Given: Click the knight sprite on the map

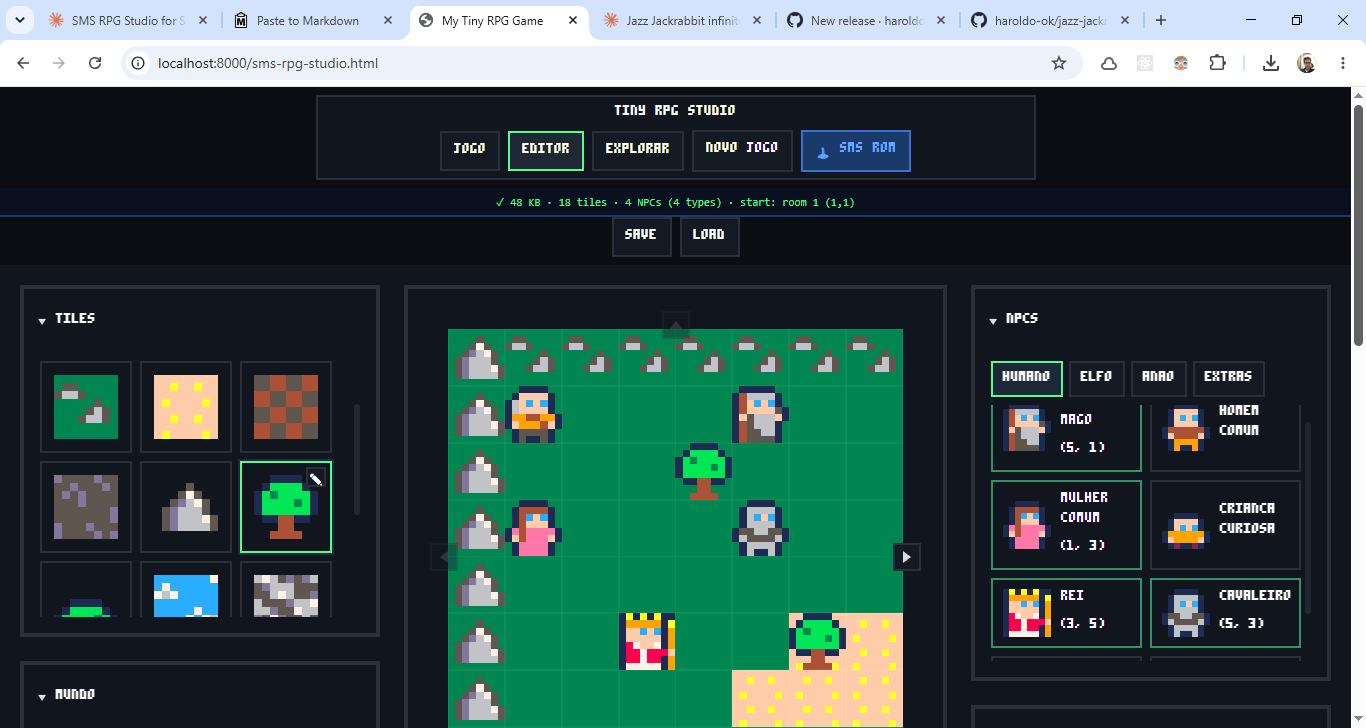Looking at the screenshot, I should click(761, 528).
